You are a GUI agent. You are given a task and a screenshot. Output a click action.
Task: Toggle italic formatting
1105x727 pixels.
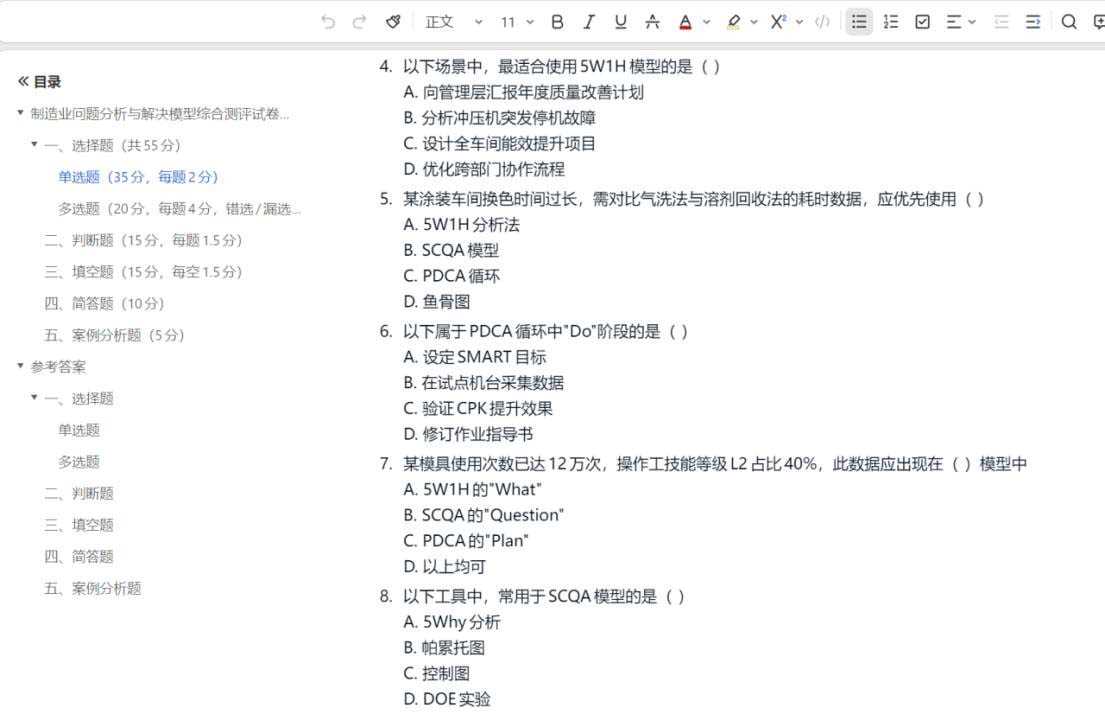588,22
